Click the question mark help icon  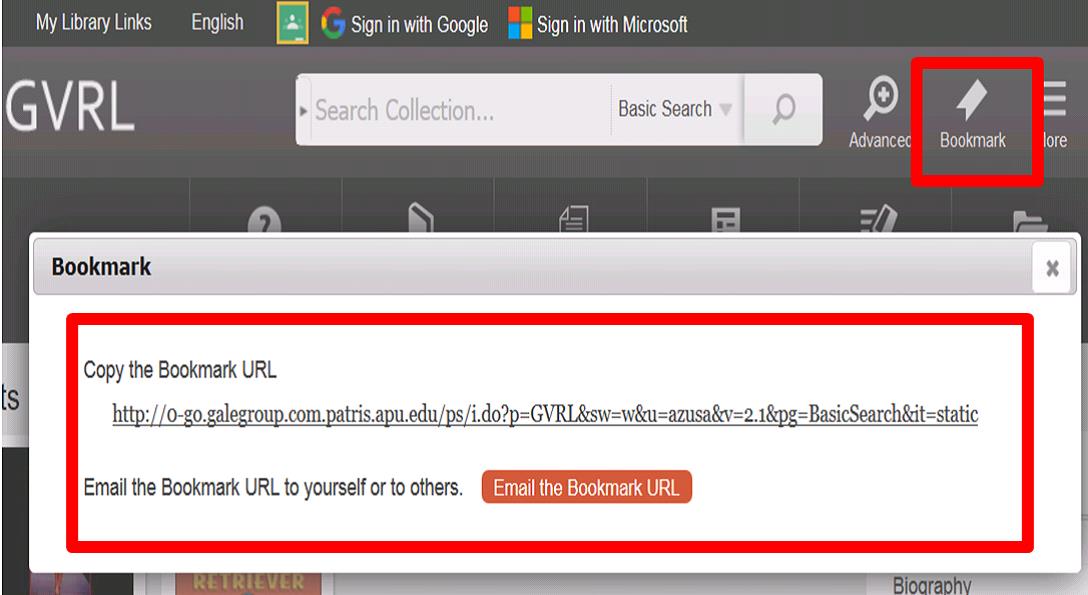click(264, 220)
